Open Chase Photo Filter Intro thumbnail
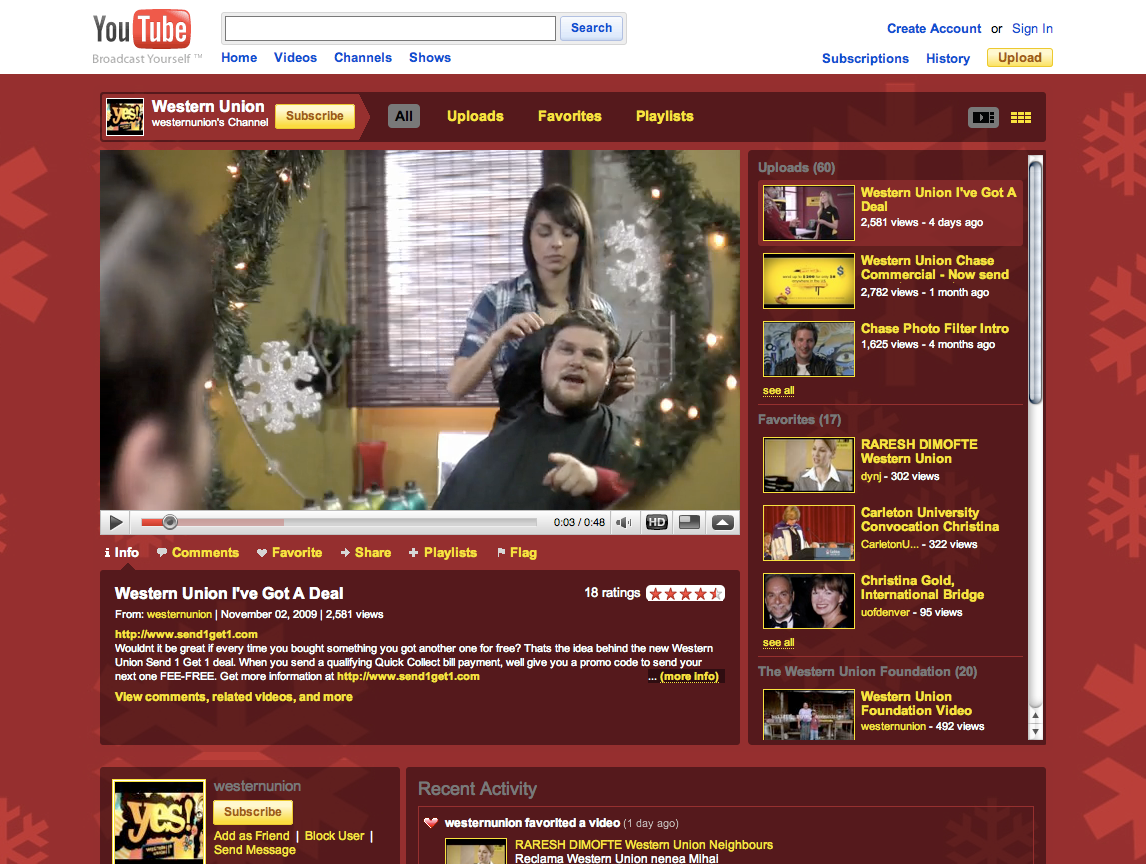The height and width of the screenshot is (864, 1146). (x=808, y=349)
